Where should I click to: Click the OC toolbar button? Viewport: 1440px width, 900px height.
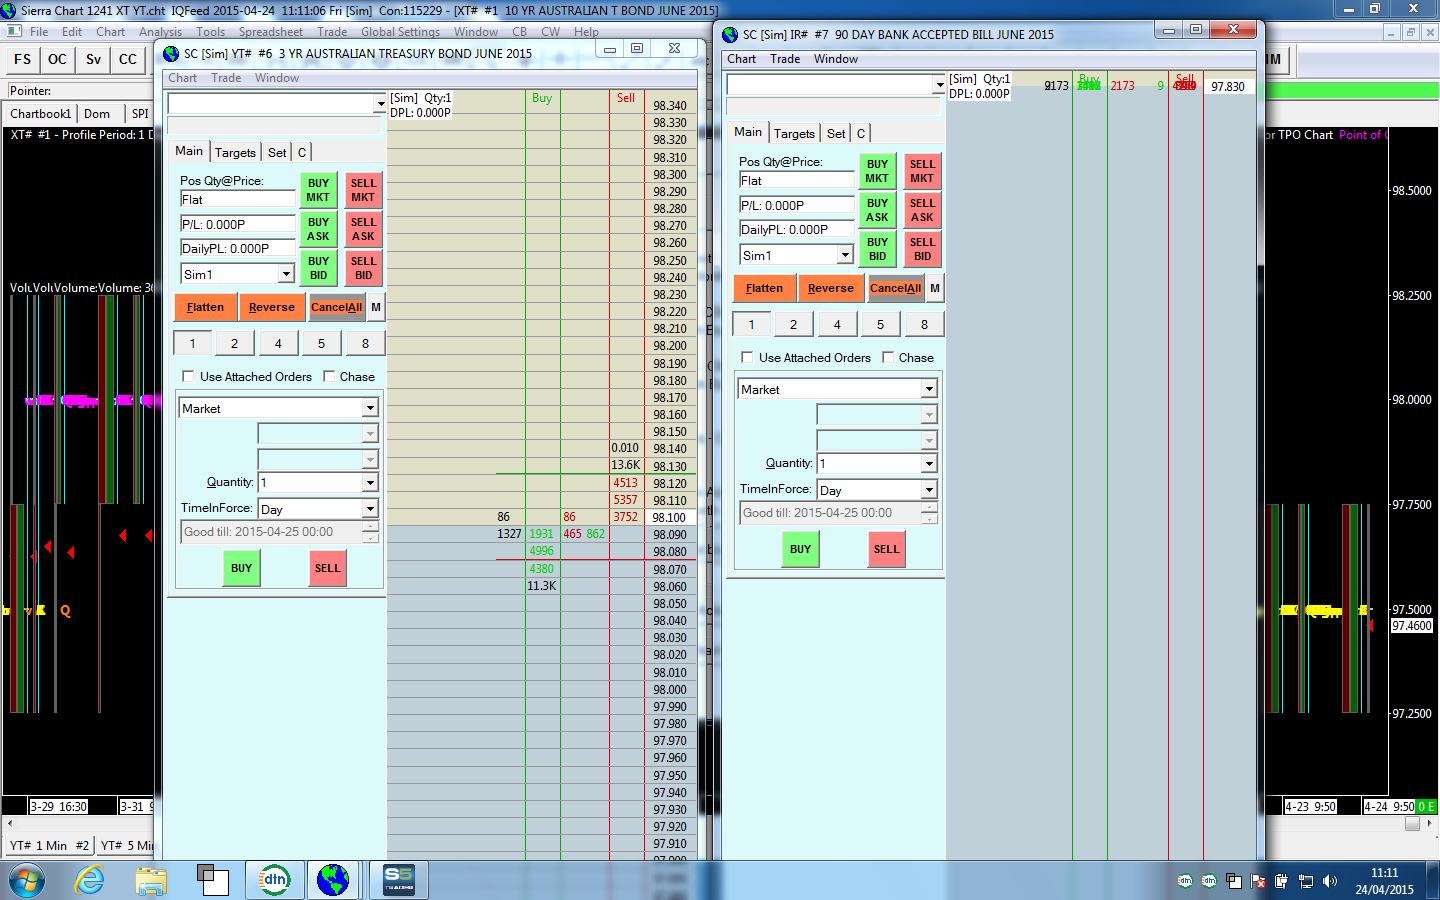(58, 59)
